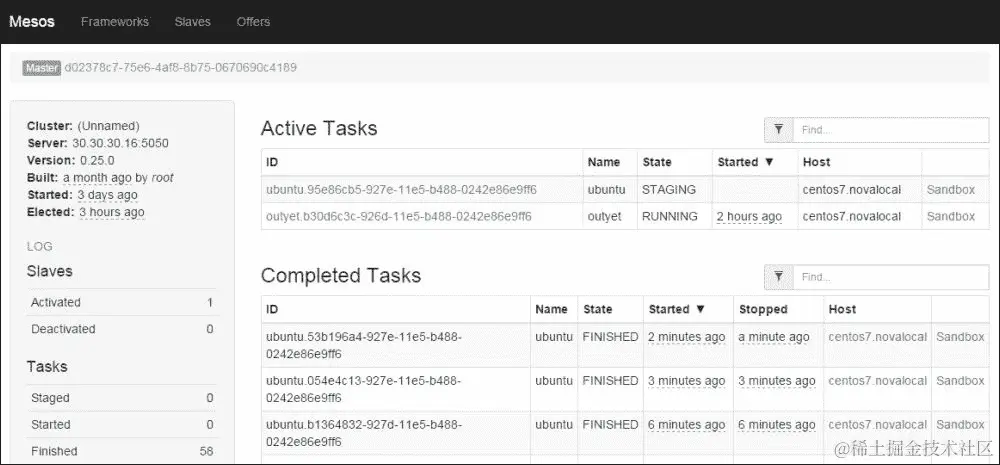Click the Server address 30.30.30.16:5050
The height and width of the screenshot is (465, 1000).
[x=119, y=144]
